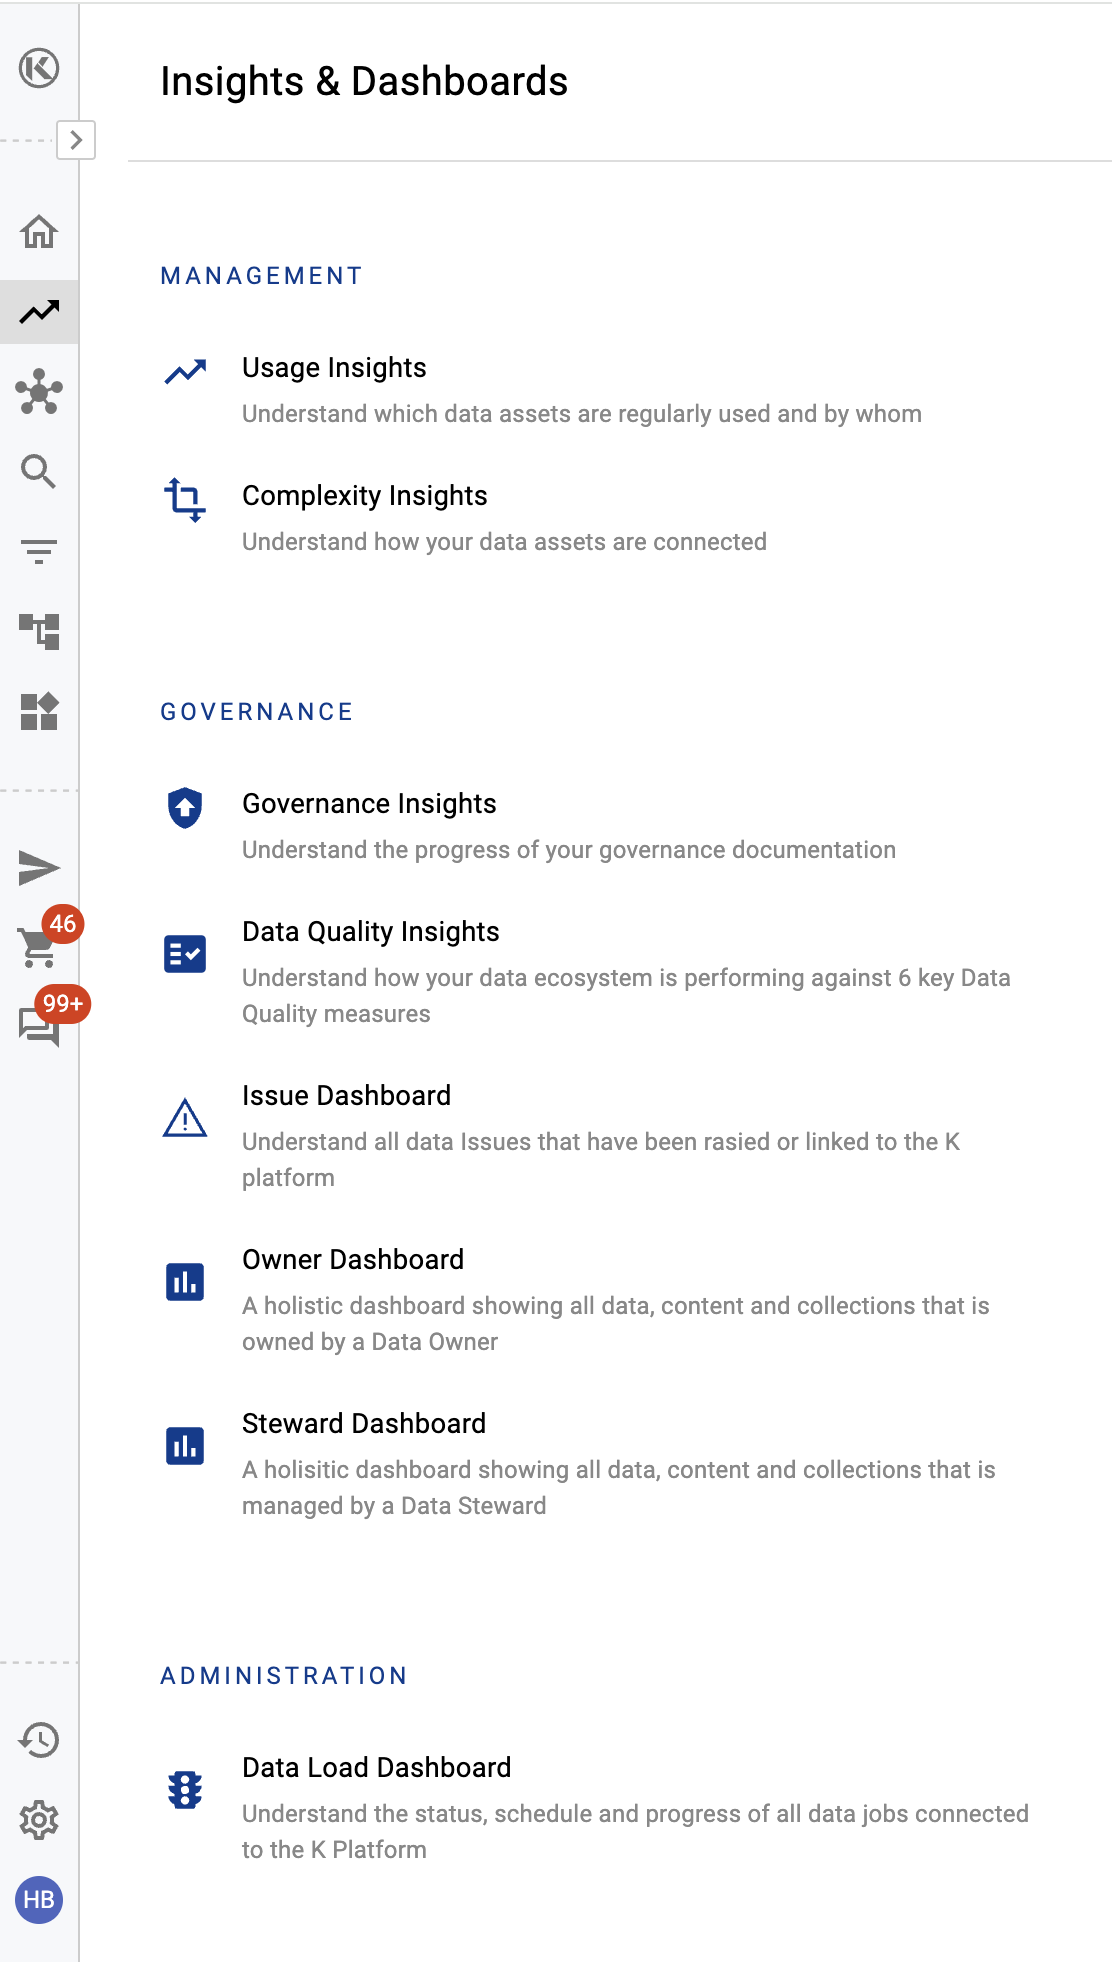Viewport: 1112px width, 1962px height.
Task: Open the Data Load Dashboard
Action: point(376,1768)
